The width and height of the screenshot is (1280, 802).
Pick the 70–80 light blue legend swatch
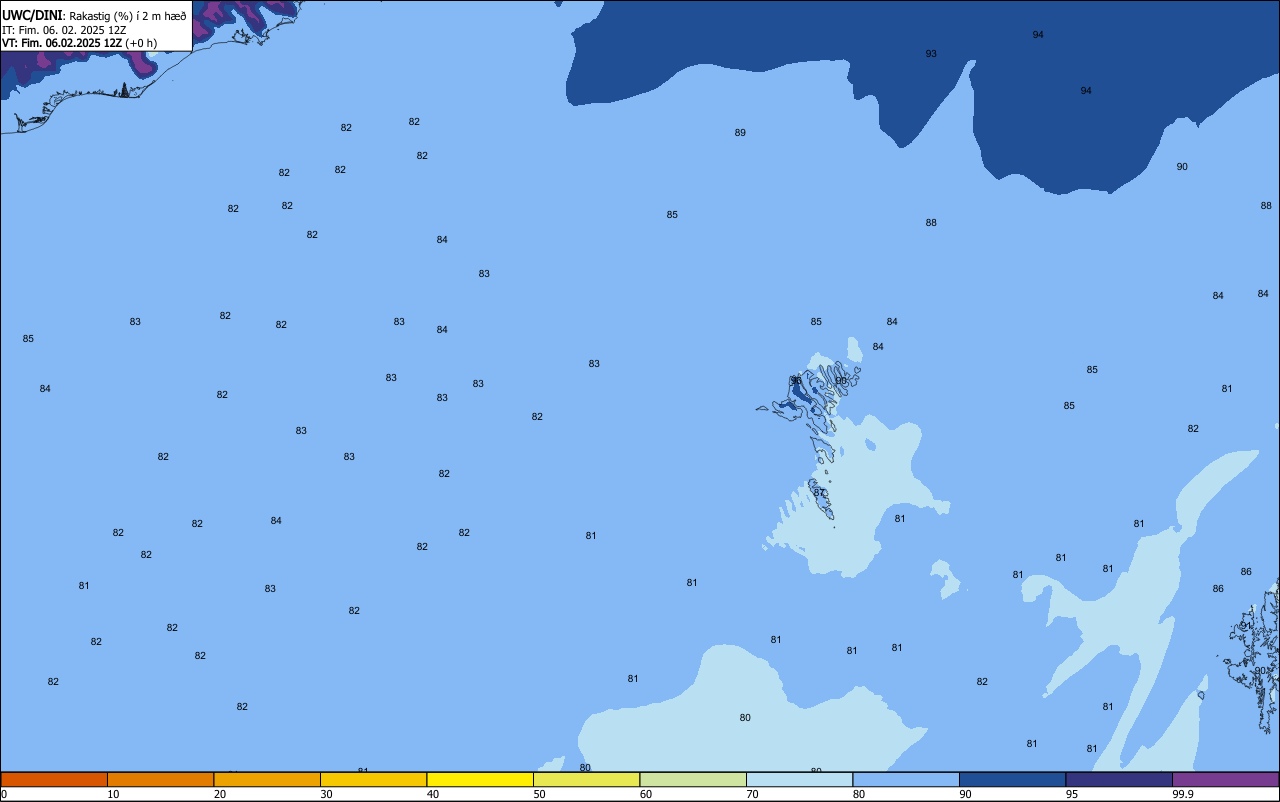click(x=799, y=779)
